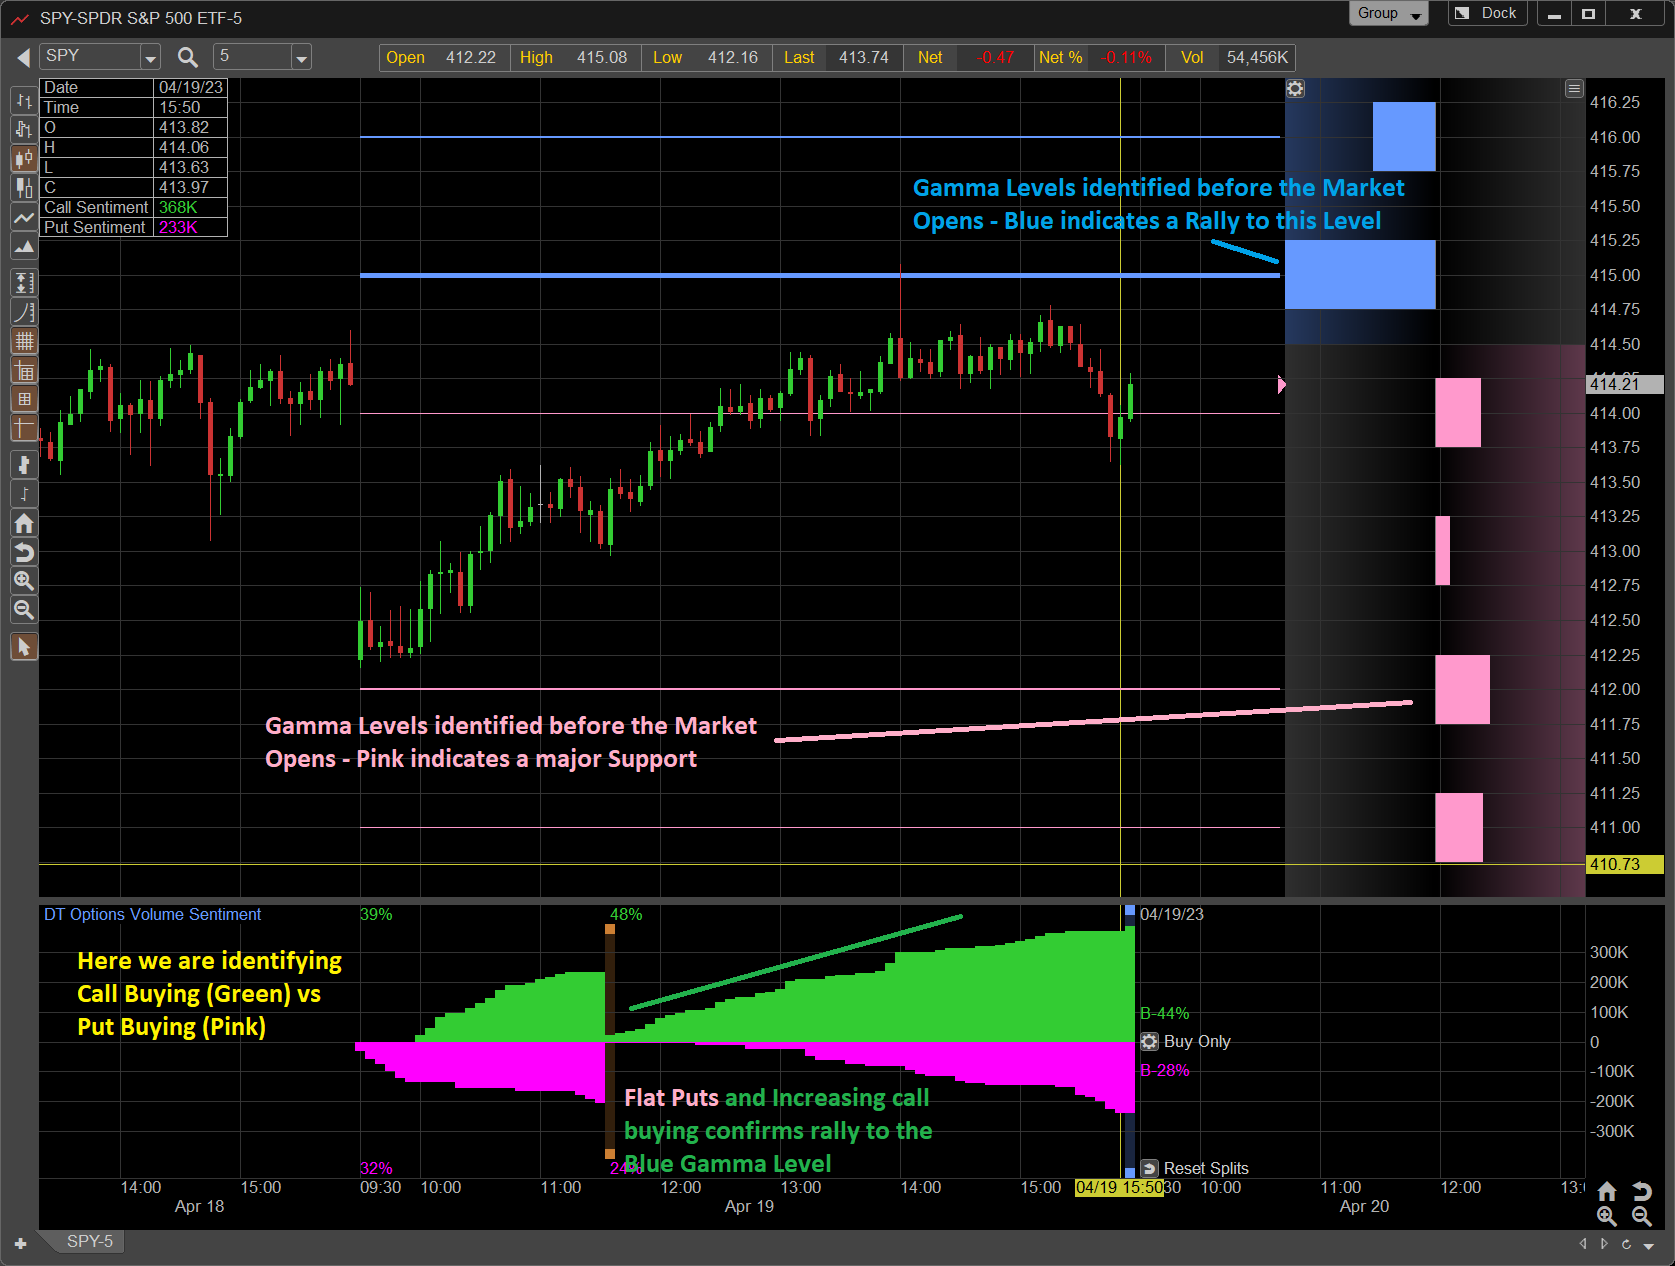
Task: Click the pink price marker arrow at 414.21
Action: coord(1282,385)
